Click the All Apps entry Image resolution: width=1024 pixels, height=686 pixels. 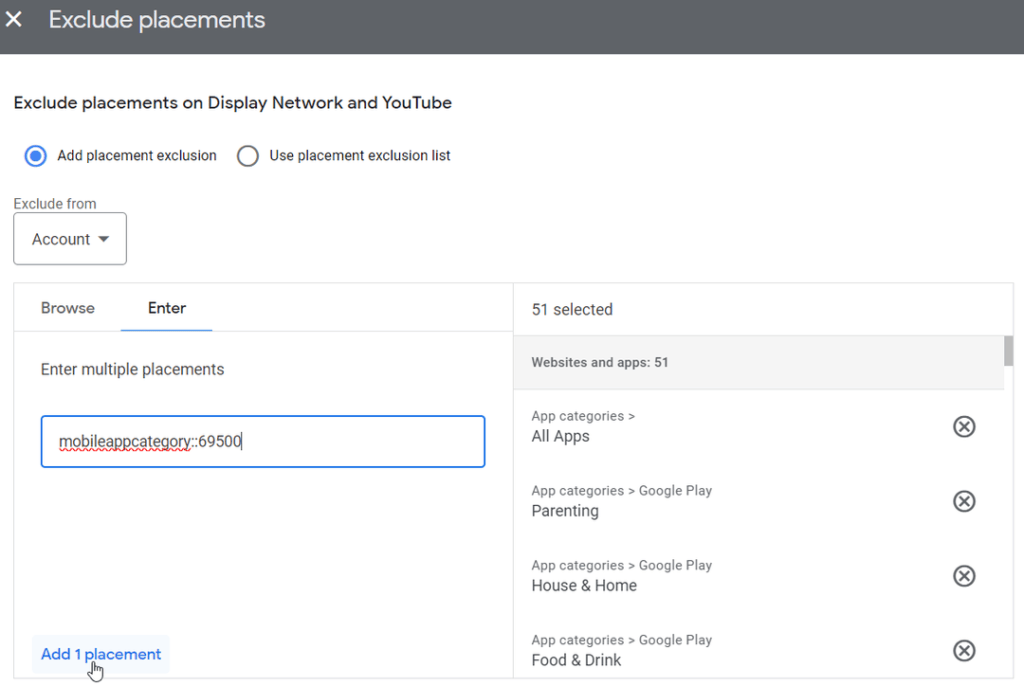(x=560, y=436)
